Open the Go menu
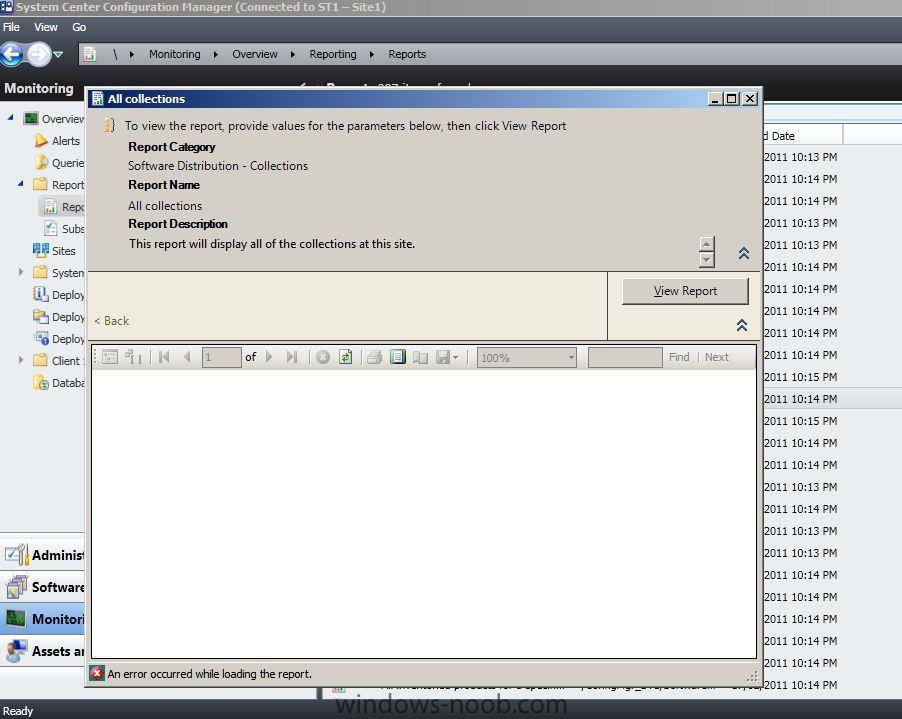 click(79, 27)
